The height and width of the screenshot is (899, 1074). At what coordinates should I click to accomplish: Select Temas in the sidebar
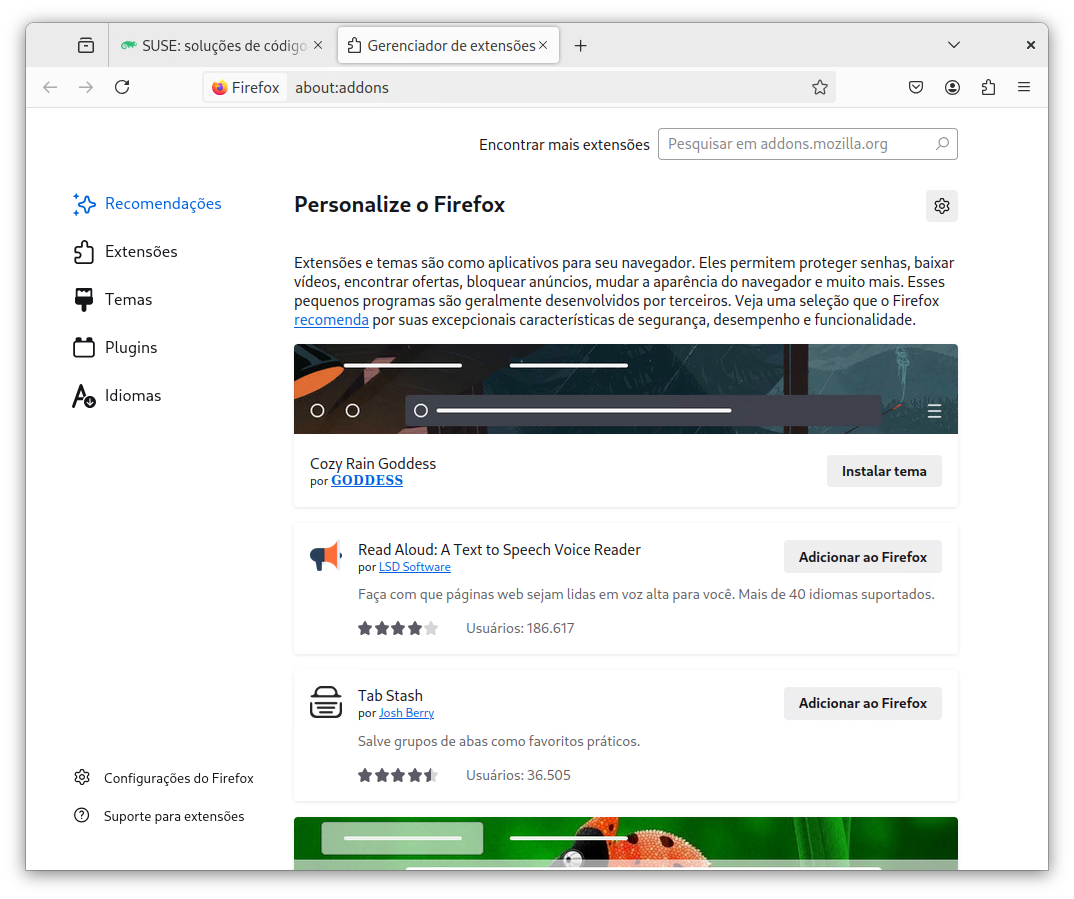(128, 300)
